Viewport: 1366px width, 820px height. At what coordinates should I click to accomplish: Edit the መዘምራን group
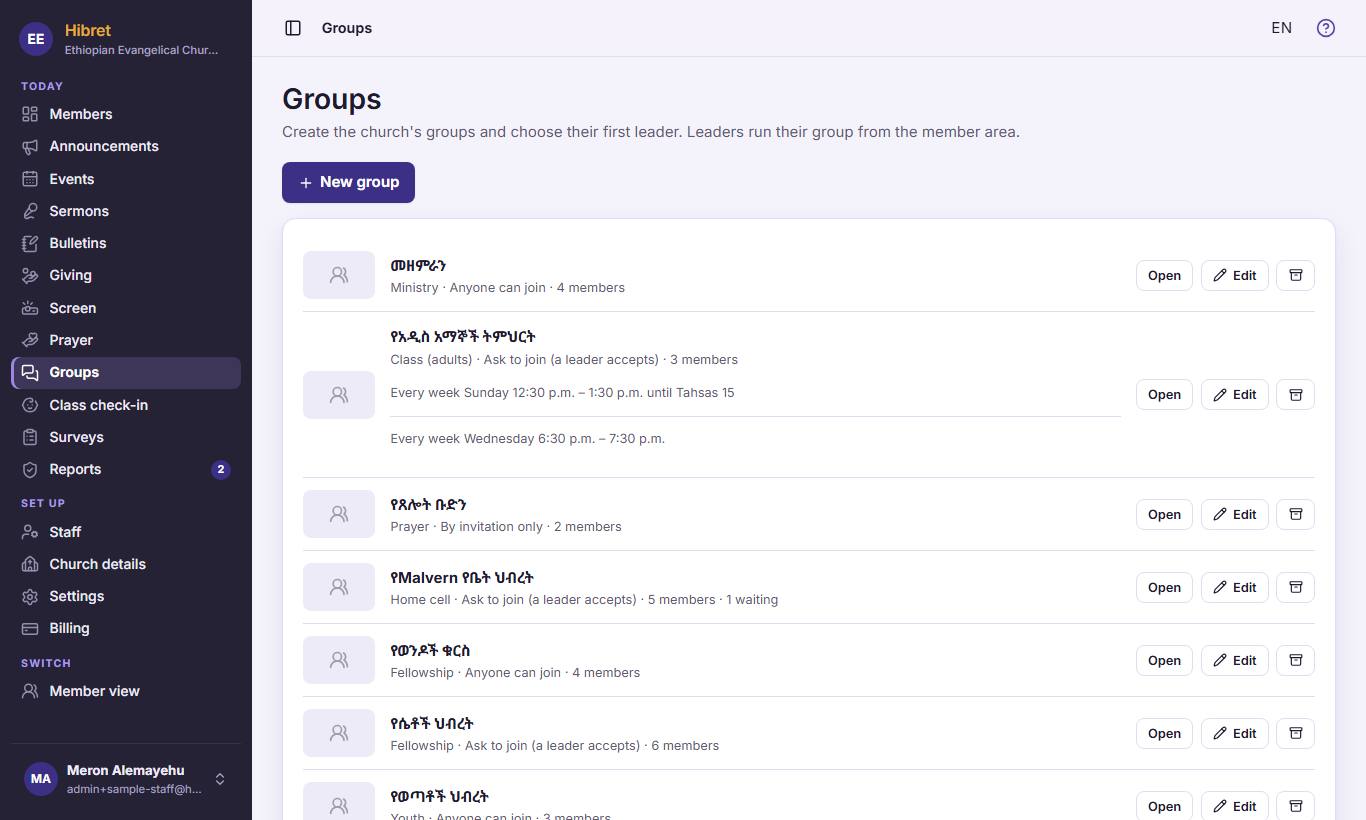[x=1235, y=275]
